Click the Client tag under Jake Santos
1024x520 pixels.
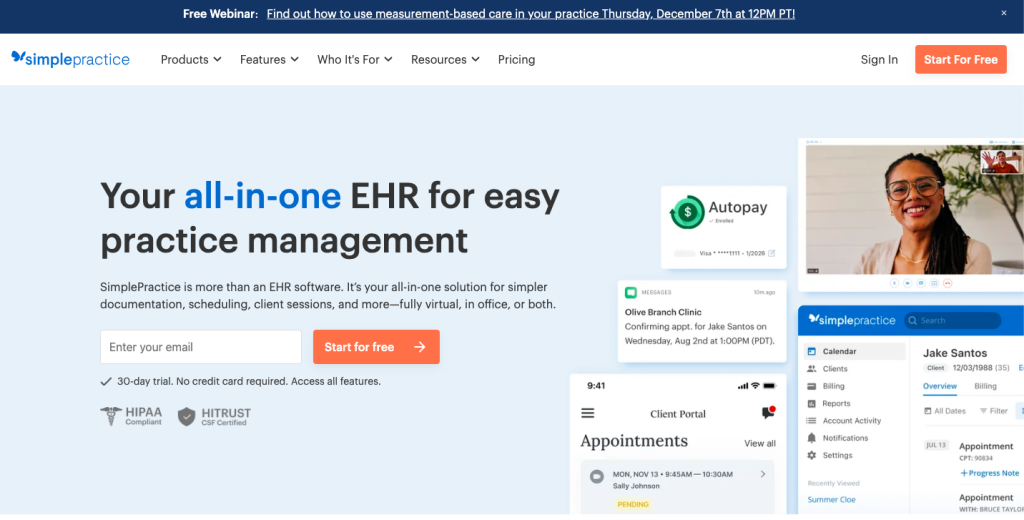[x=935, y=368]
